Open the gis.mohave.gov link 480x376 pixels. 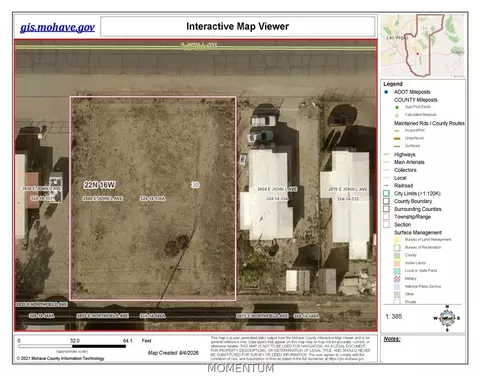tap(57, 27)
